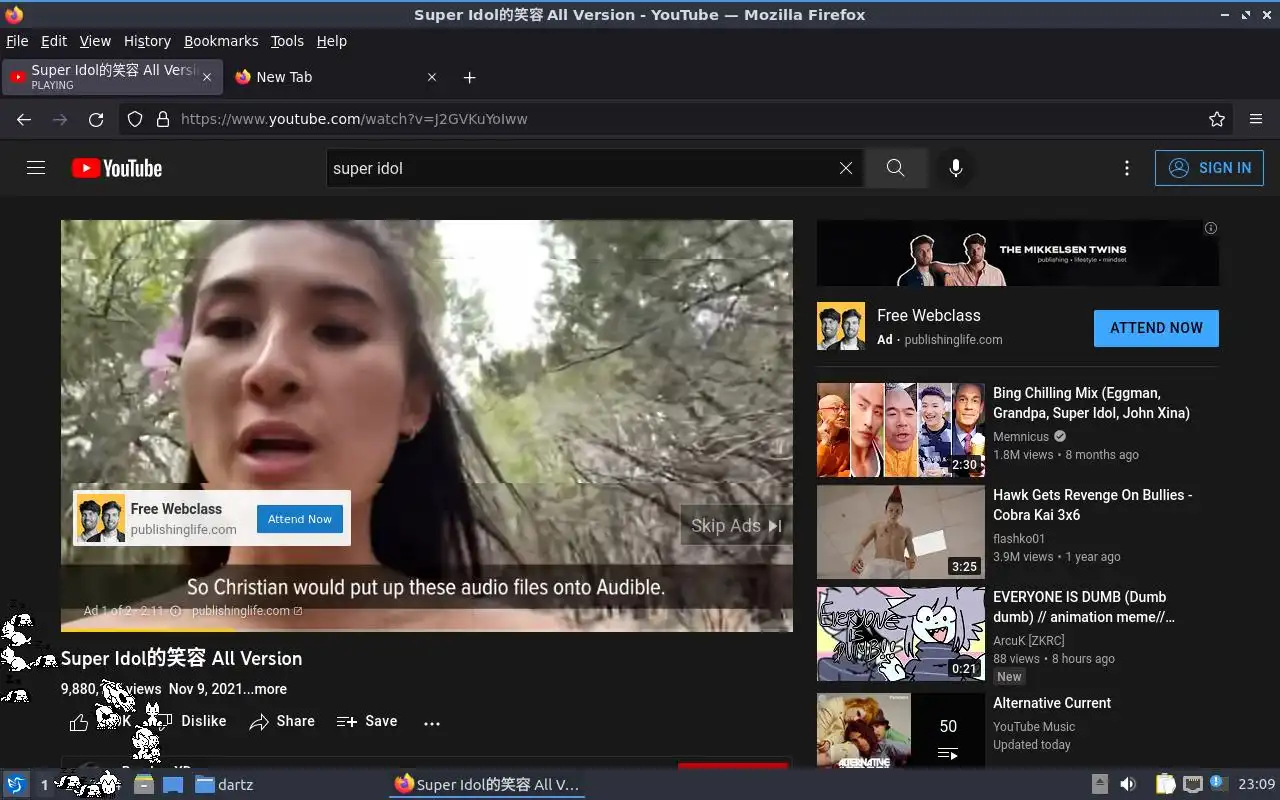Seek on the ad progress bar
Screen dimensions: 1280x800
427,630
